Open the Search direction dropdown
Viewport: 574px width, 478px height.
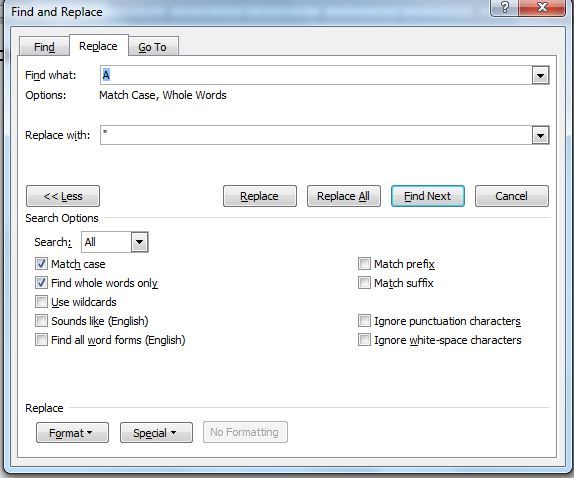point(139,242)
